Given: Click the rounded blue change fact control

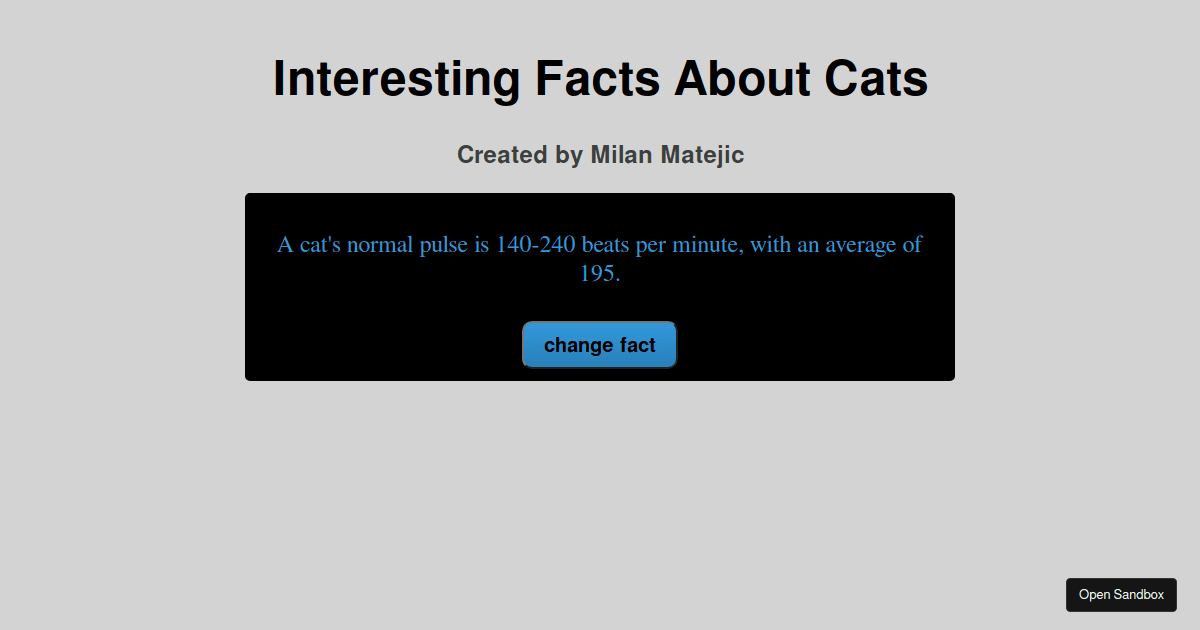Looking at the screenshot, I should (x=599, y=344).
